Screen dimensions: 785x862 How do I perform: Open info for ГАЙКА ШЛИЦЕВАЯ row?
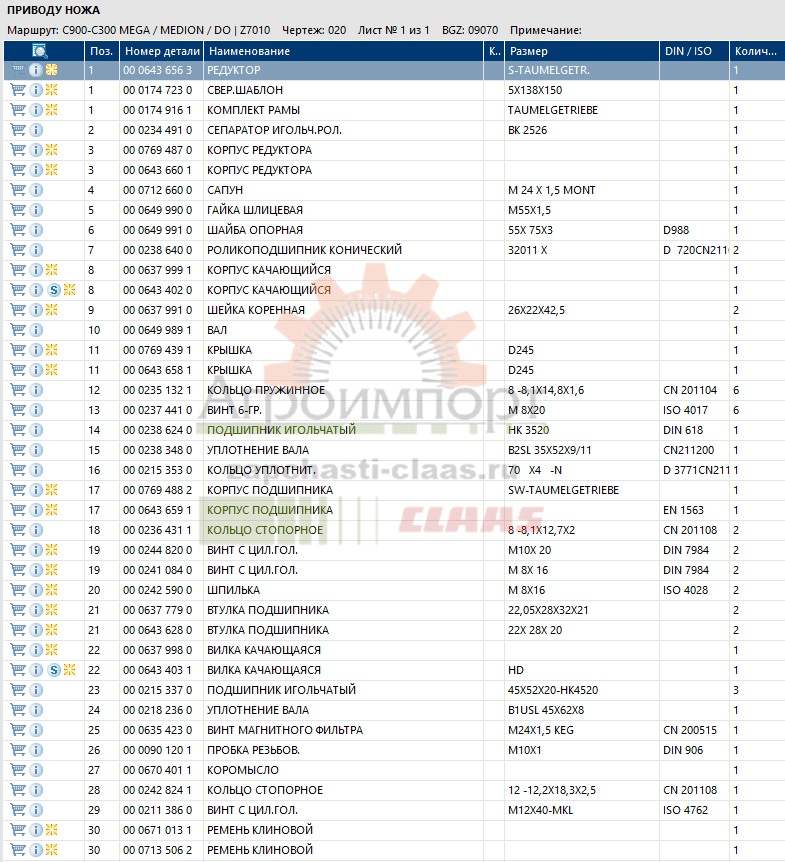tap(36, 210)
